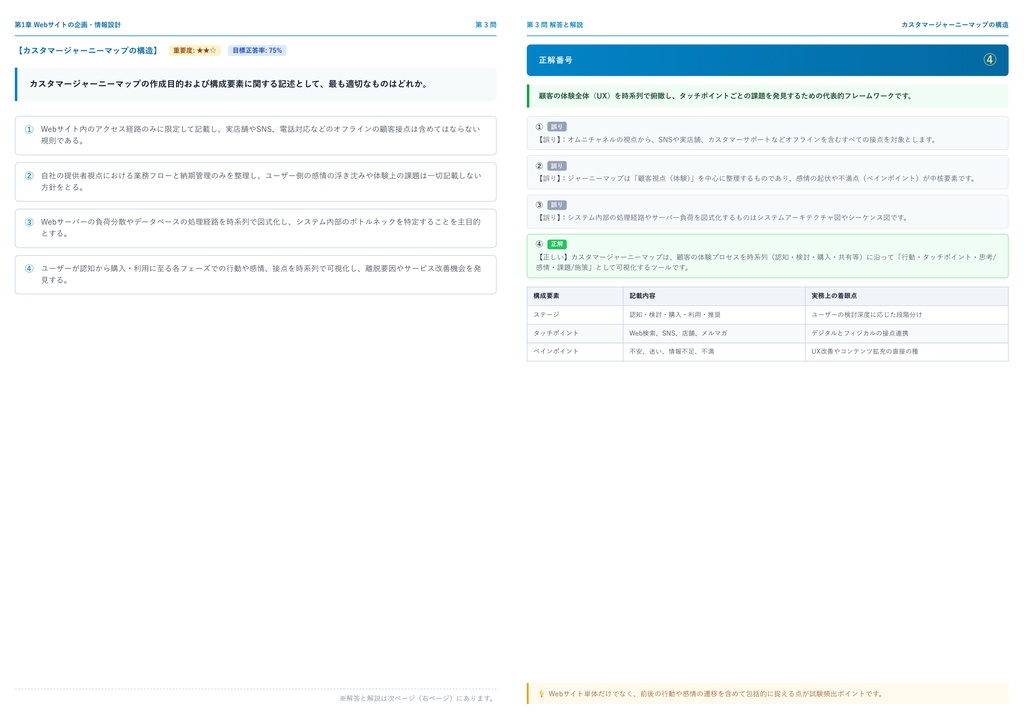Click the 誤り badge next to explanation ①
1024x724 pixels.
pyautogui.click(x=556, y=127)
